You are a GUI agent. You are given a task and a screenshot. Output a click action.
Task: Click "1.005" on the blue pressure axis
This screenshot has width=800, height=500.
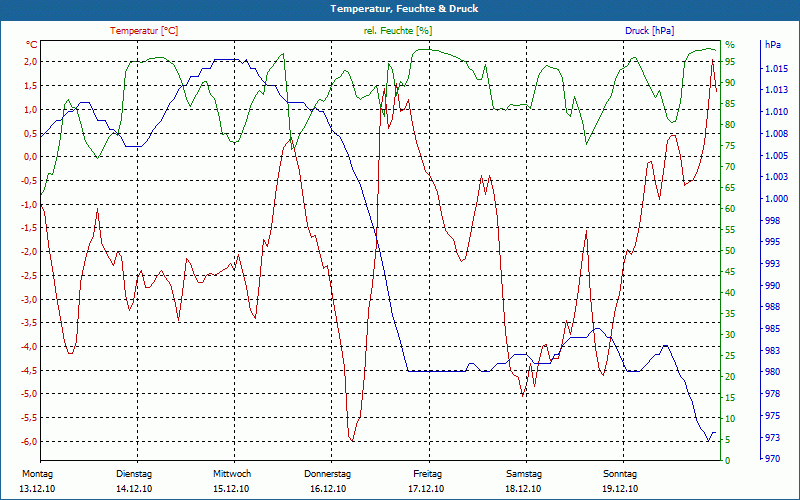point(776,156)
